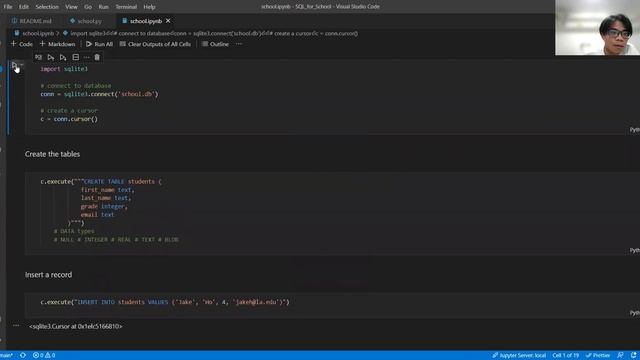Open the output cell ellipsis menu

point(16,325)
